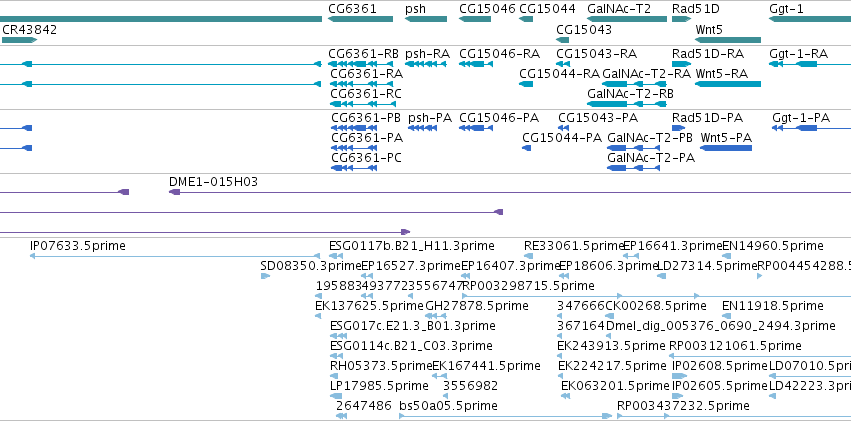Select the CG15046-PA protein
Screen dimensions: 851x421
tap(475, 128)
